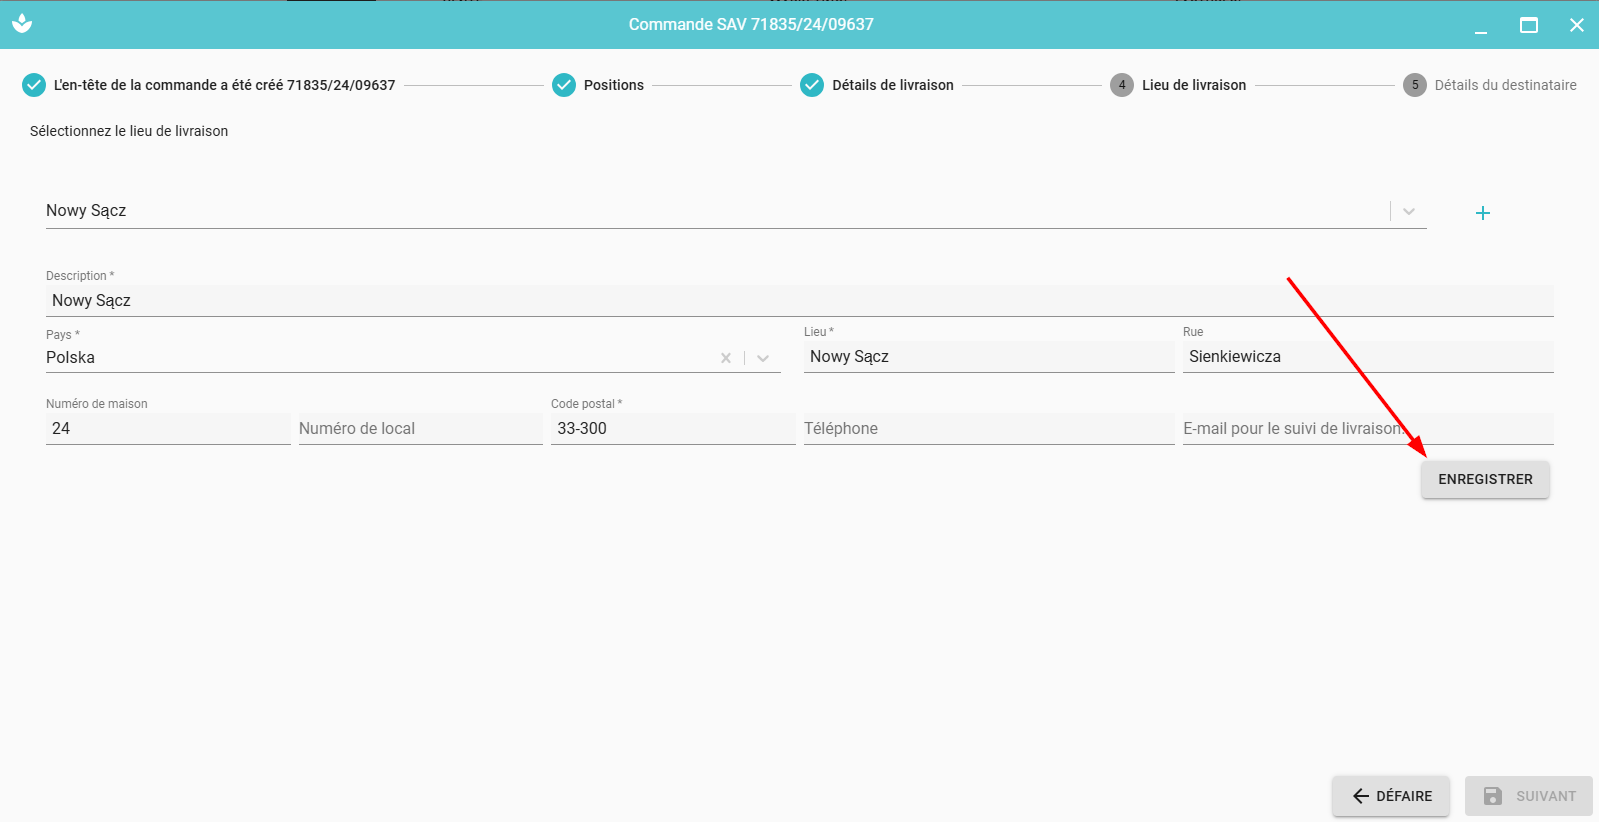Open Détails du destinataire step
This screenshot has height=822, width=1599.
1504,85
